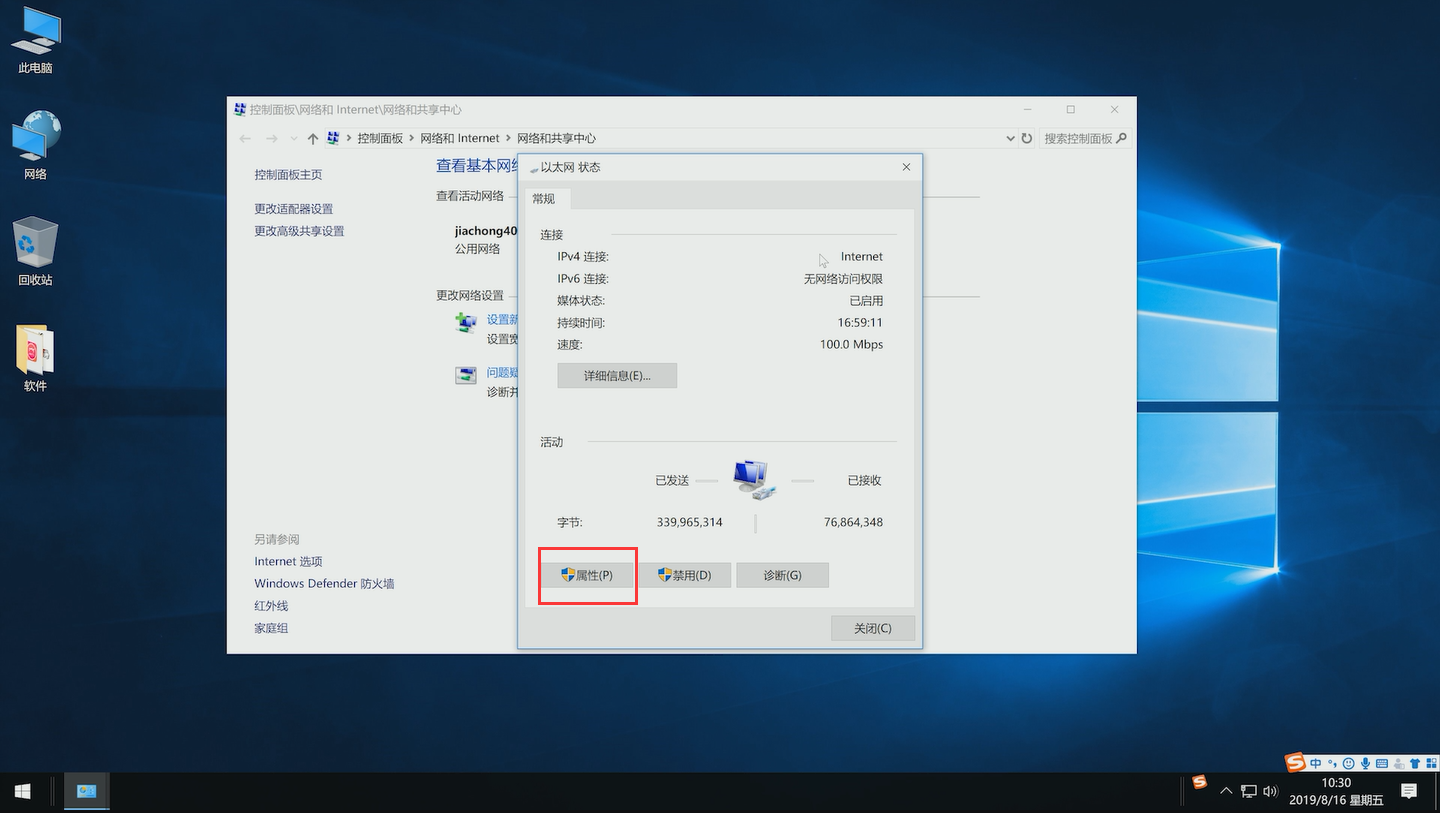Click the Control Panel icon in the address bar
The width and height of the screenshot is (1440, 813).
[333, 138]
